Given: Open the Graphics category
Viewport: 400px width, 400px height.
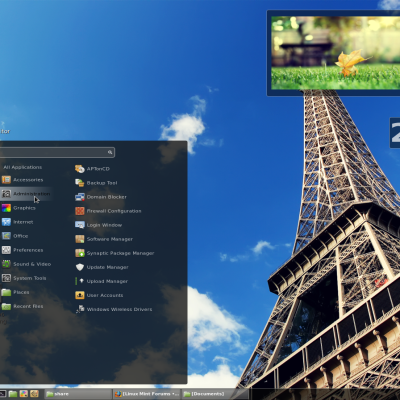Looking at the screenshot, I should [x=18, y=208].
